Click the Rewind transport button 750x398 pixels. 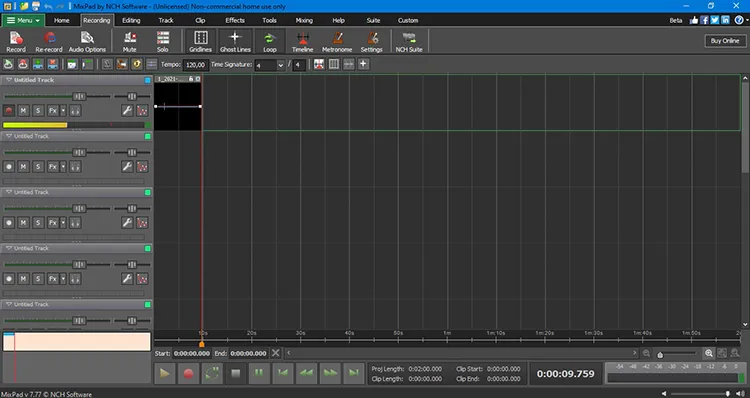click(x=306, y=374)
